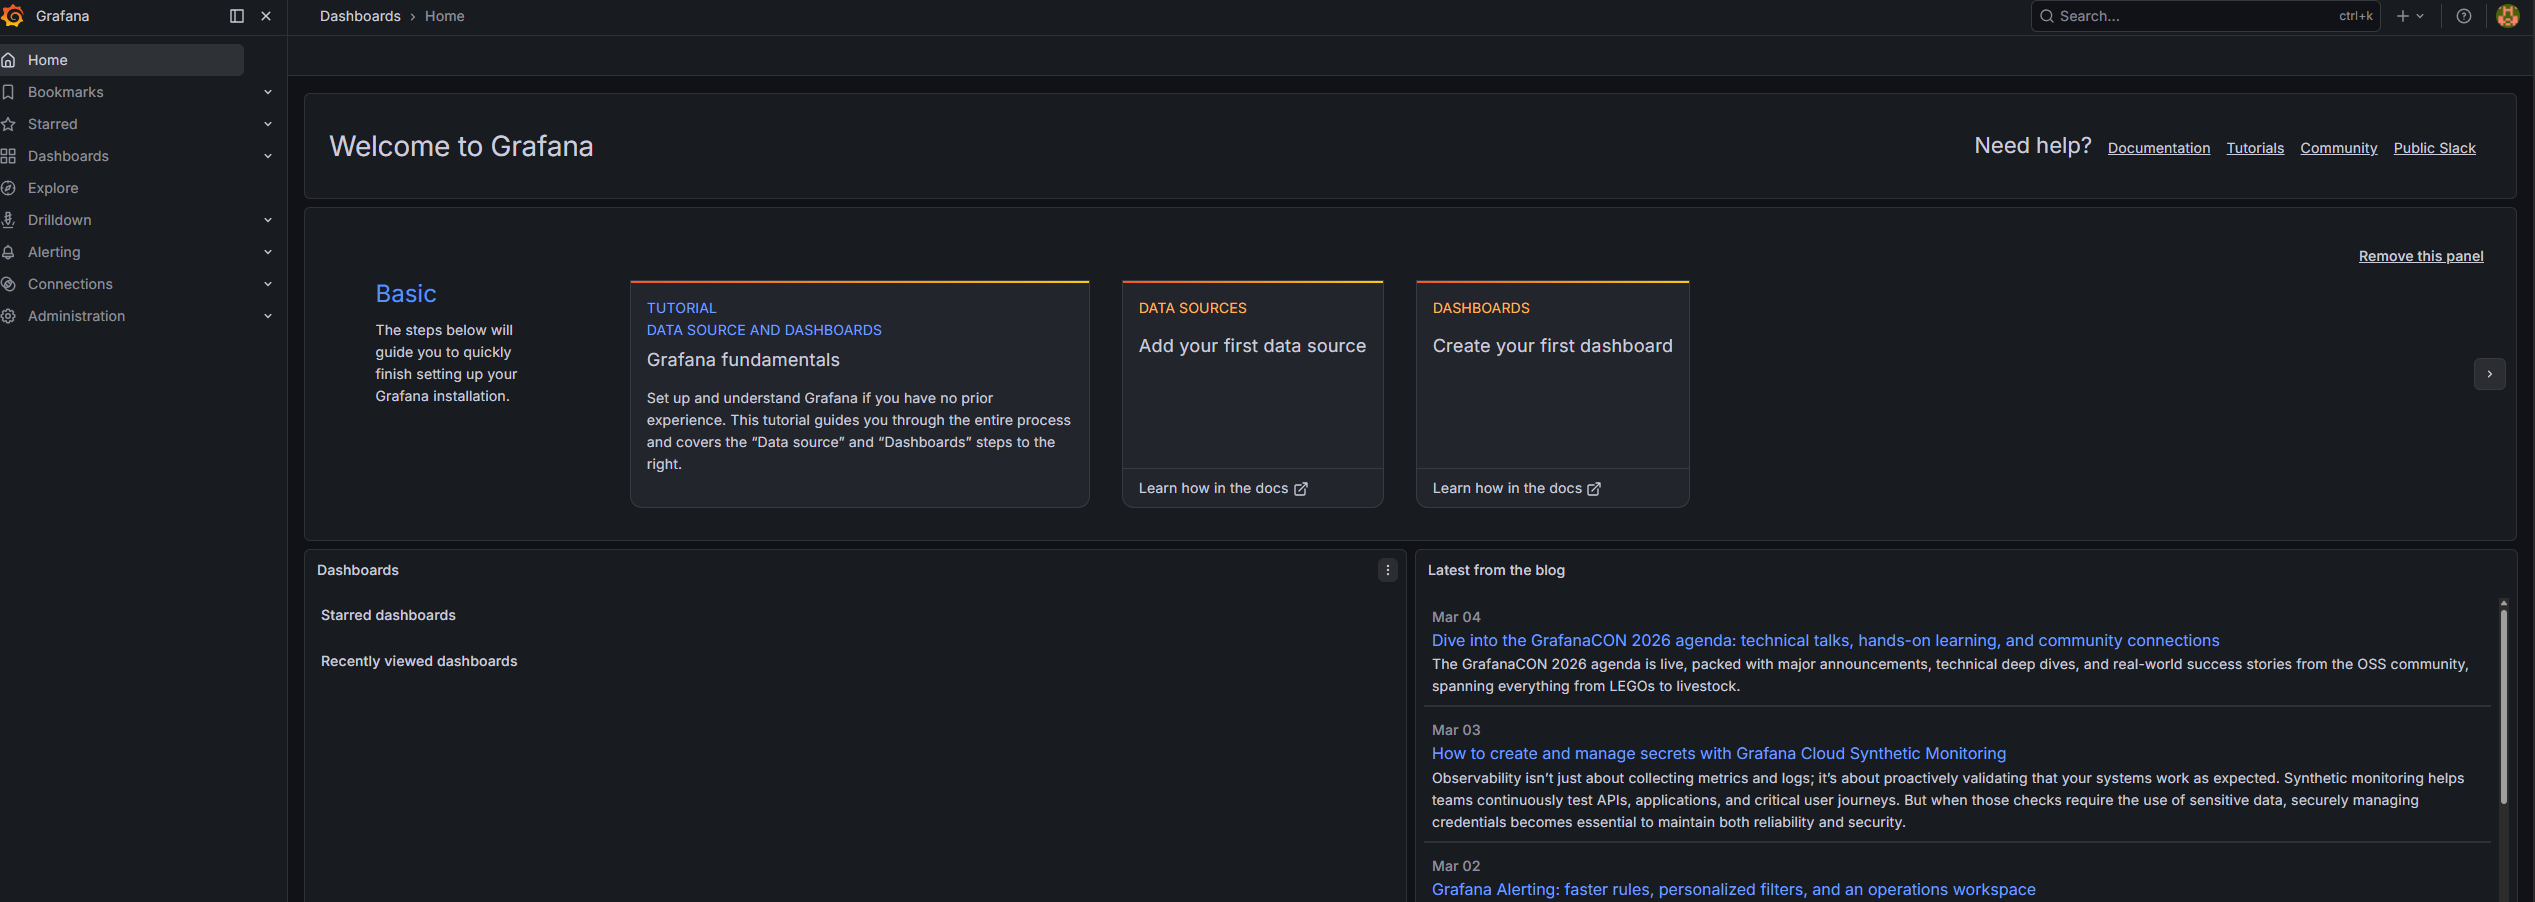Go to next setup steps arrow
The width and height of the screenshot is (2535, 902).
[x=2490, y=374]
